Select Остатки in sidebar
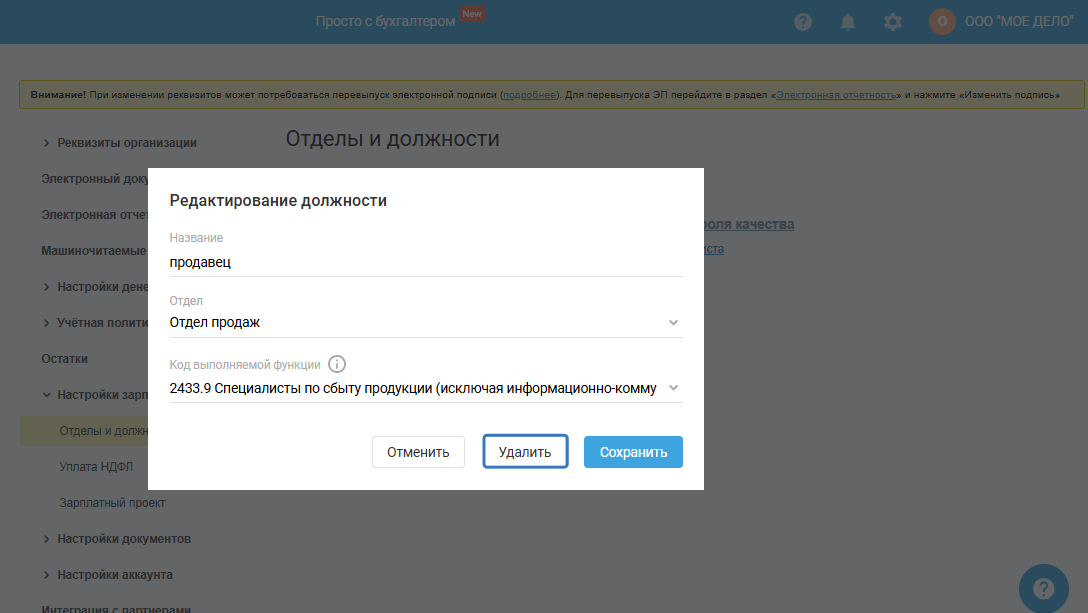This screenshot has height=613, width=1088. point(65,359)
